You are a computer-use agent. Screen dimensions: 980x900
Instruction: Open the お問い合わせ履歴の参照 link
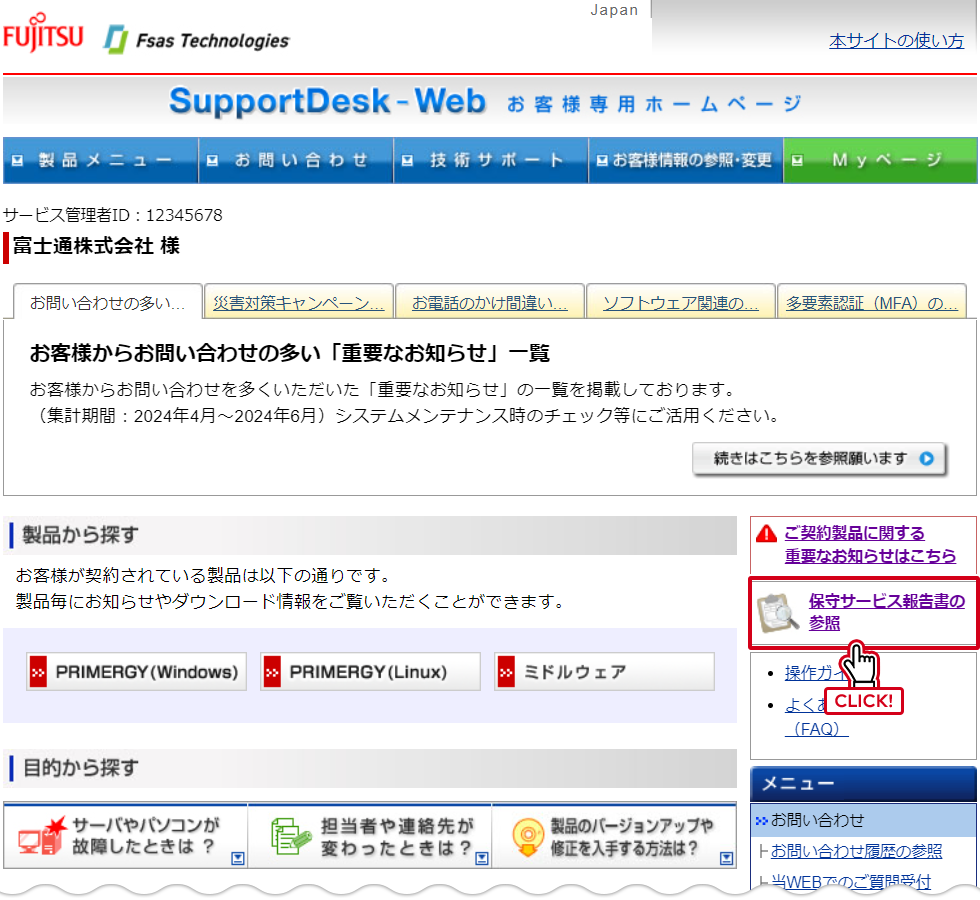(856, 851)
